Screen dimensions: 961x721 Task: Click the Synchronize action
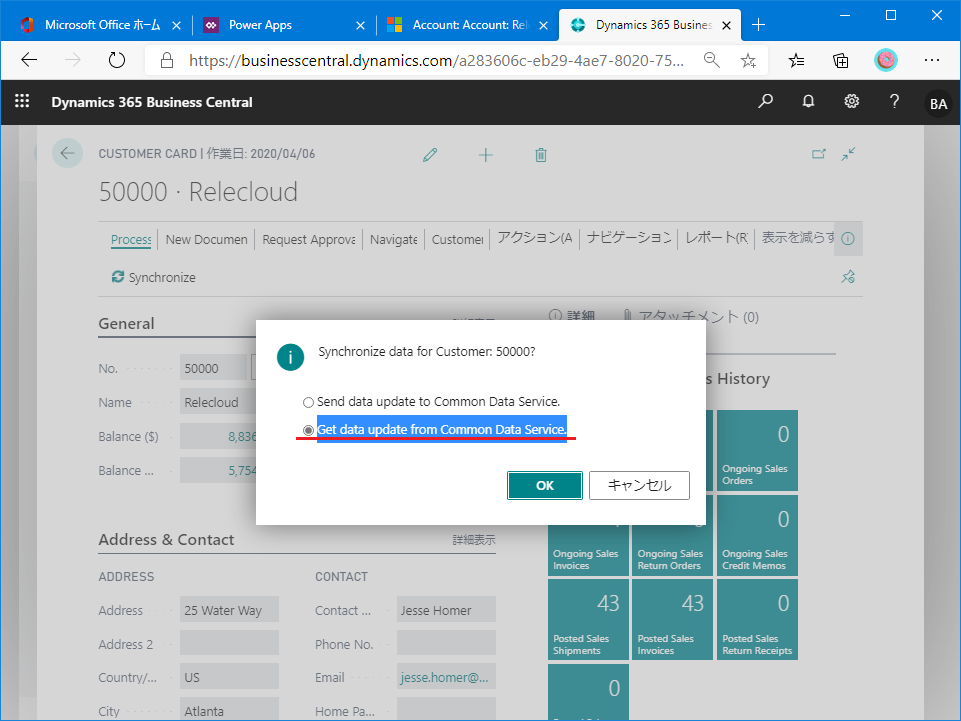[153, 277]
